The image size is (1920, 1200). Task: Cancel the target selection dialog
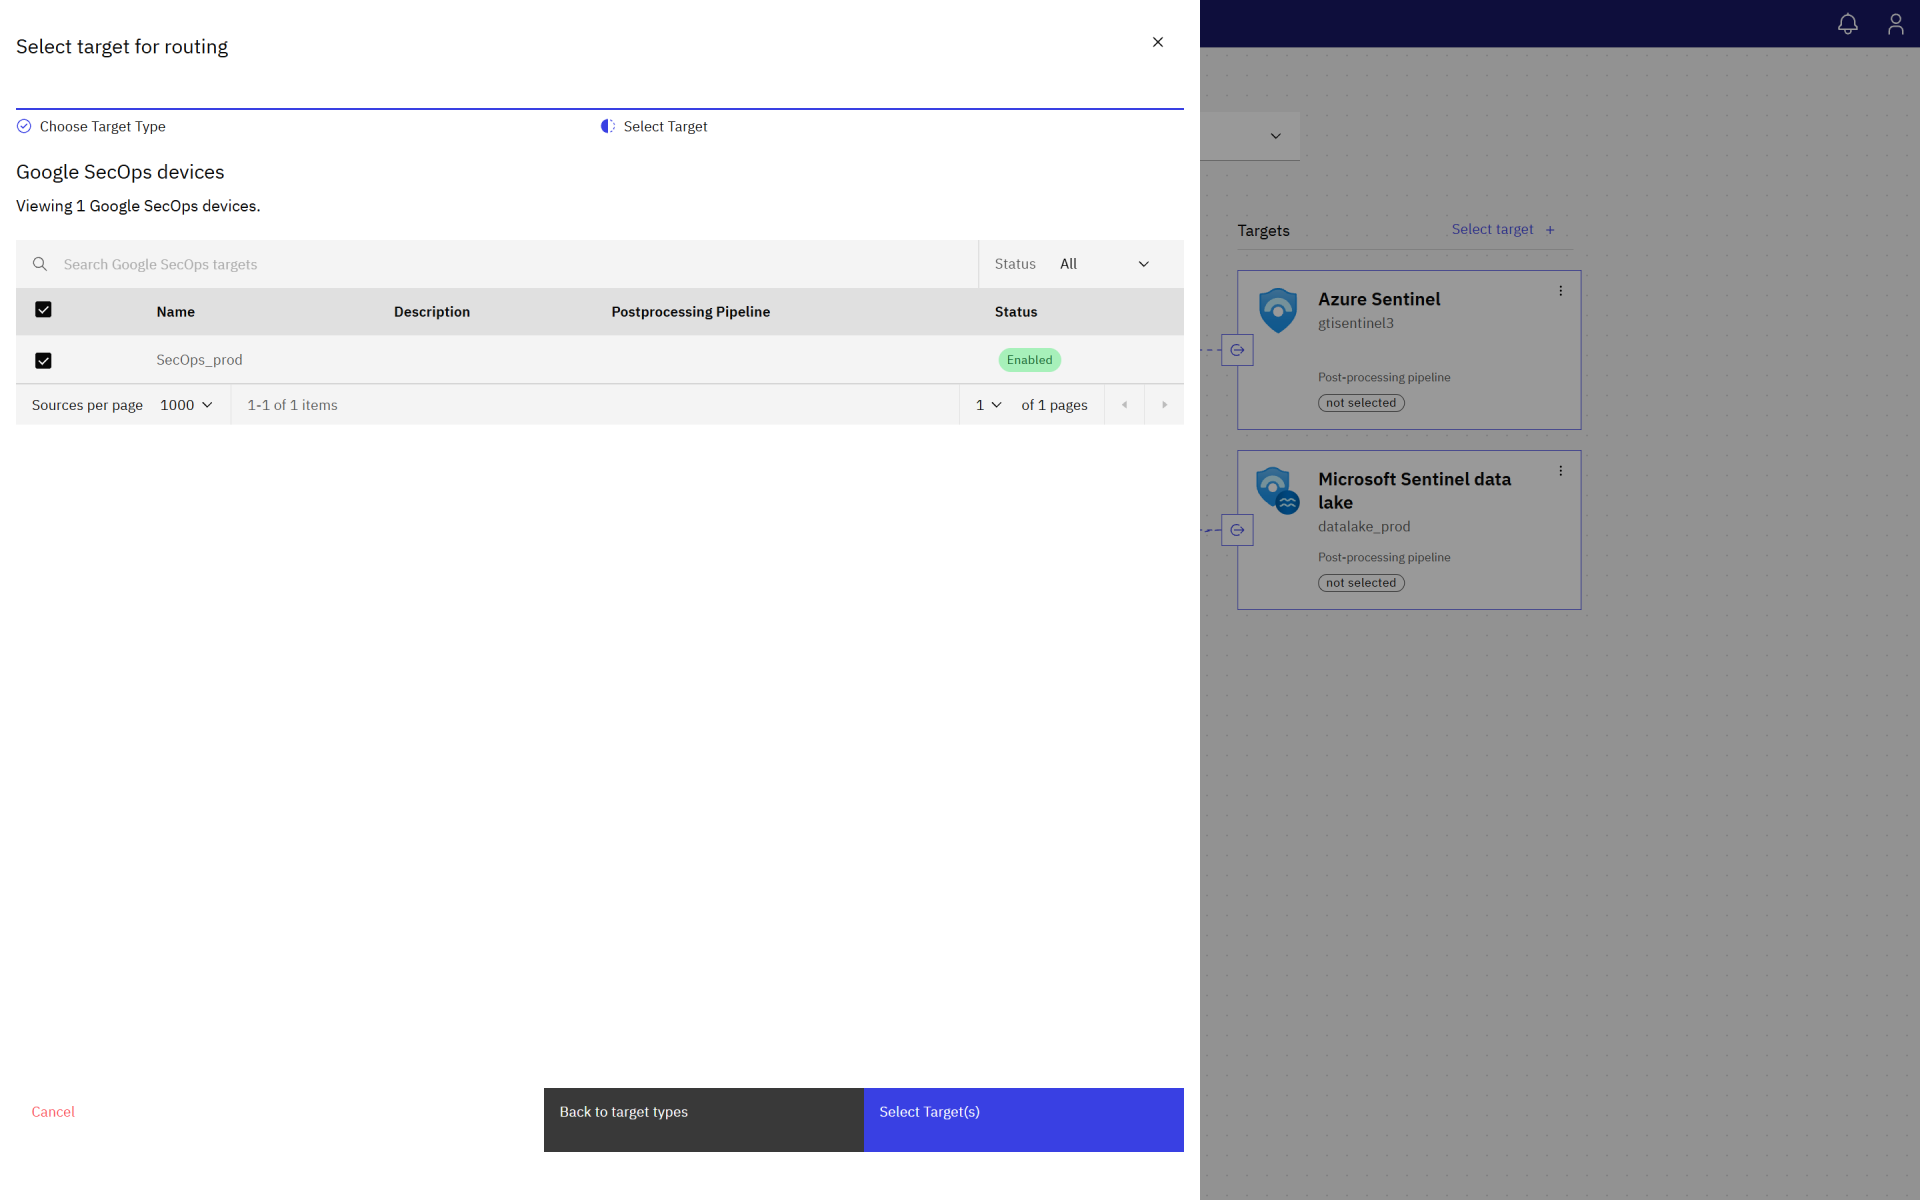tap(52, 1111)
